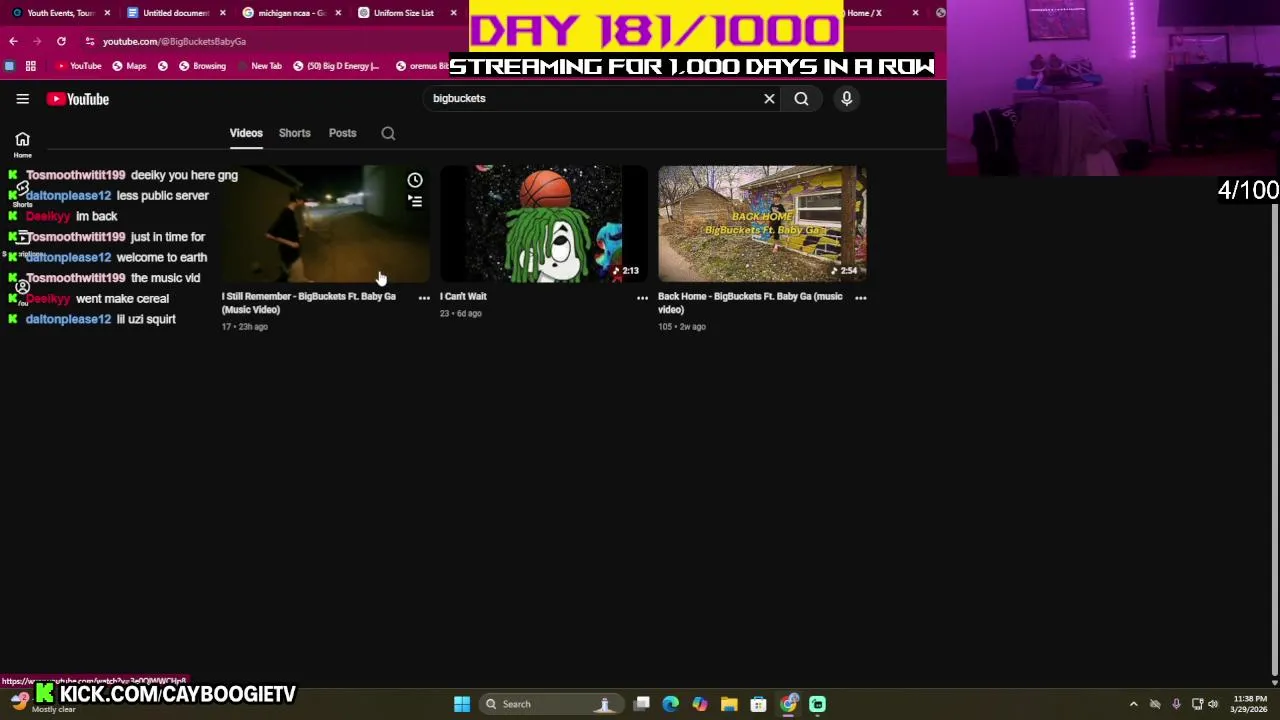The height and width of the screenshot is (720, 1280).
Task: Open the Browsing bookmark
Action: (202, 66)
